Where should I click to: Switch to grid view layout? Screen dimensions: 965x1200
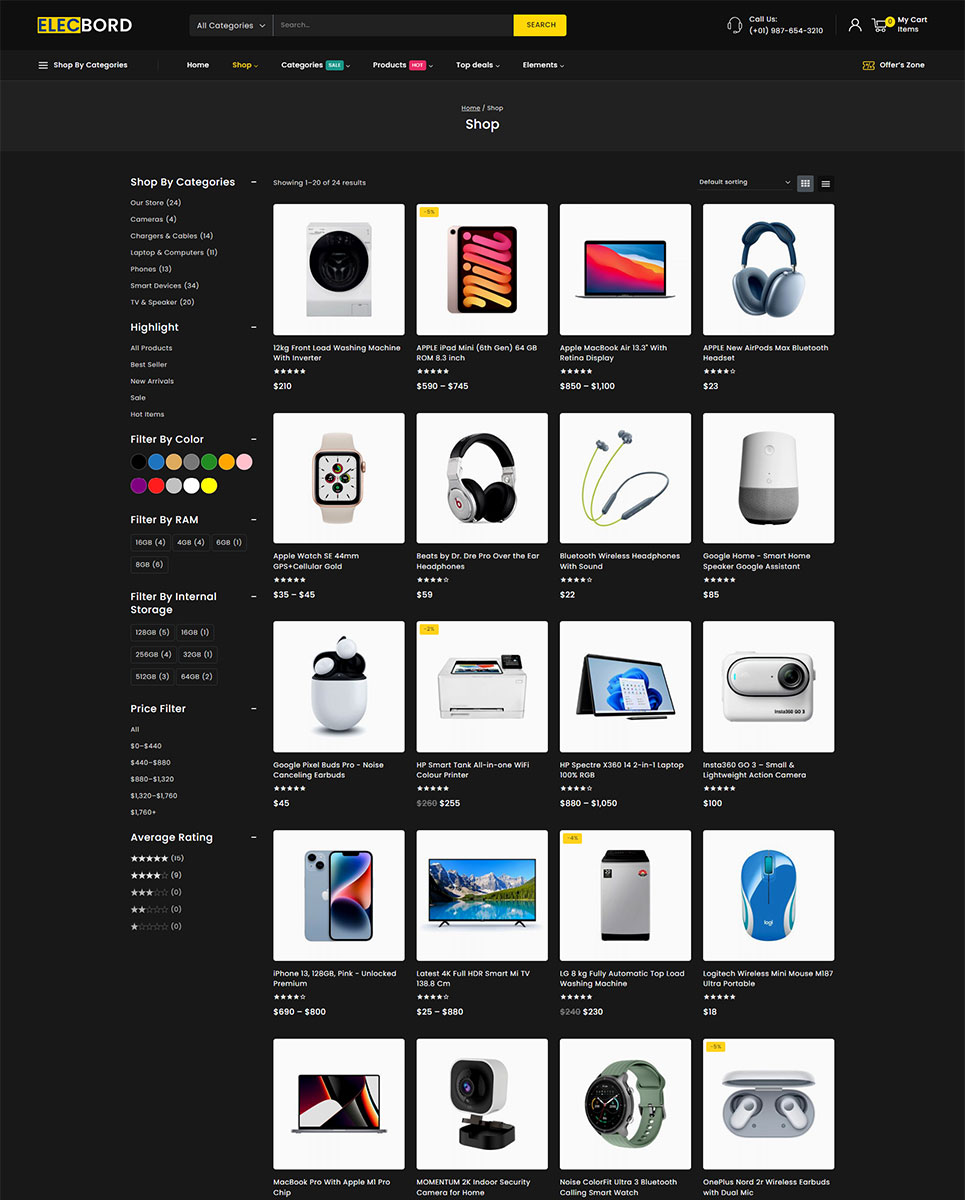(805, 183)
